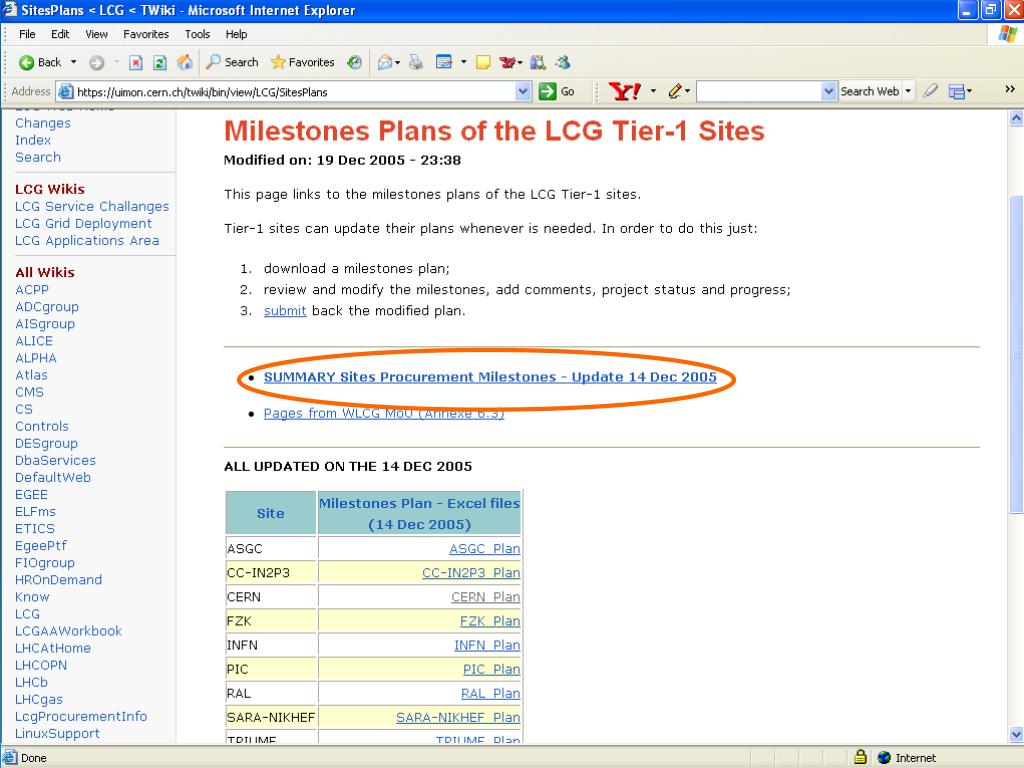This screenshot has height=768, width=1024.
Task: Open the Search toolbar button
Action: [232, 62]
